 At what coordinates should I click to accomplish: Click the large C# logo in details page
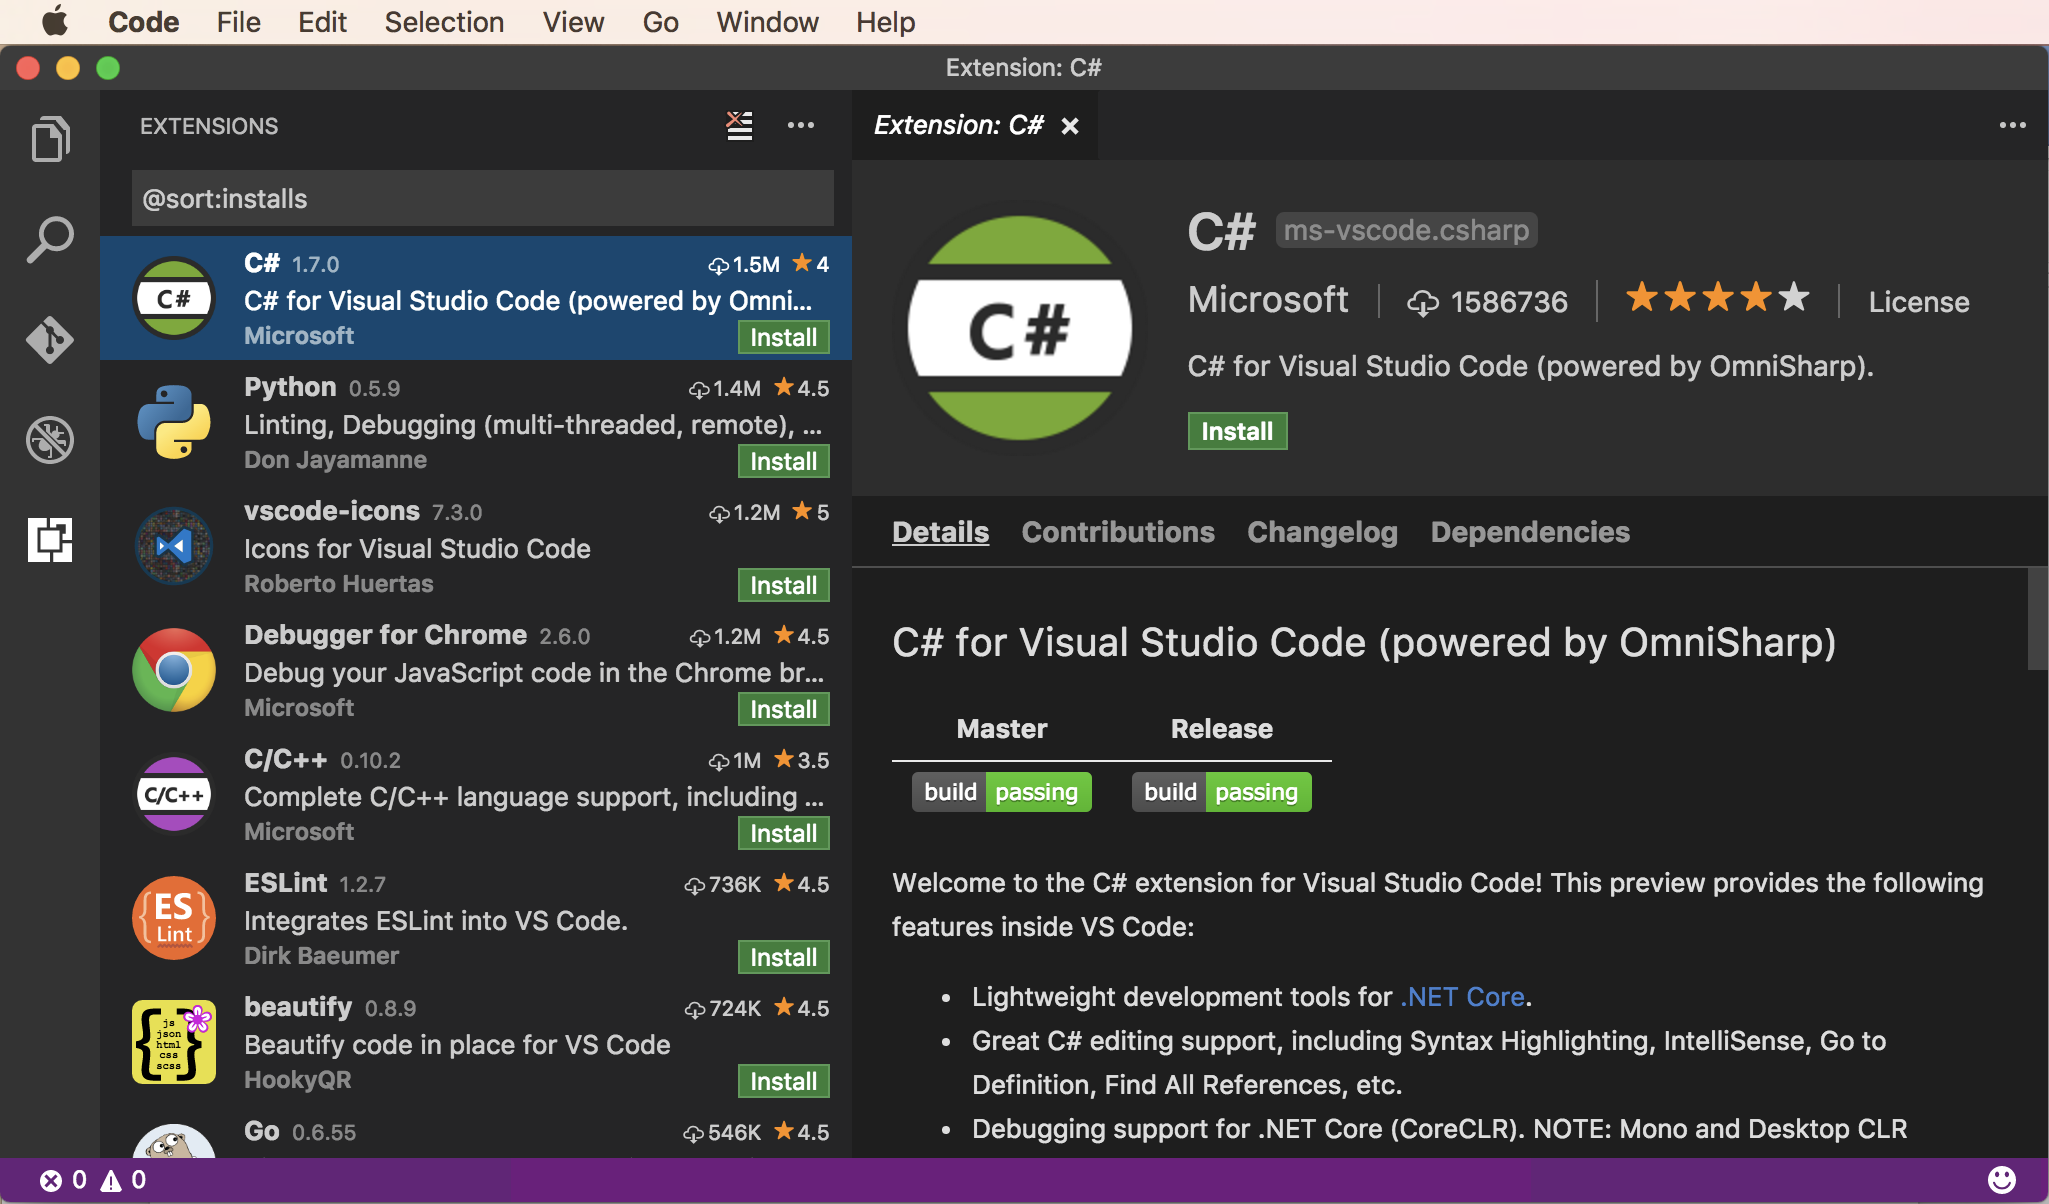(1020, 328)
